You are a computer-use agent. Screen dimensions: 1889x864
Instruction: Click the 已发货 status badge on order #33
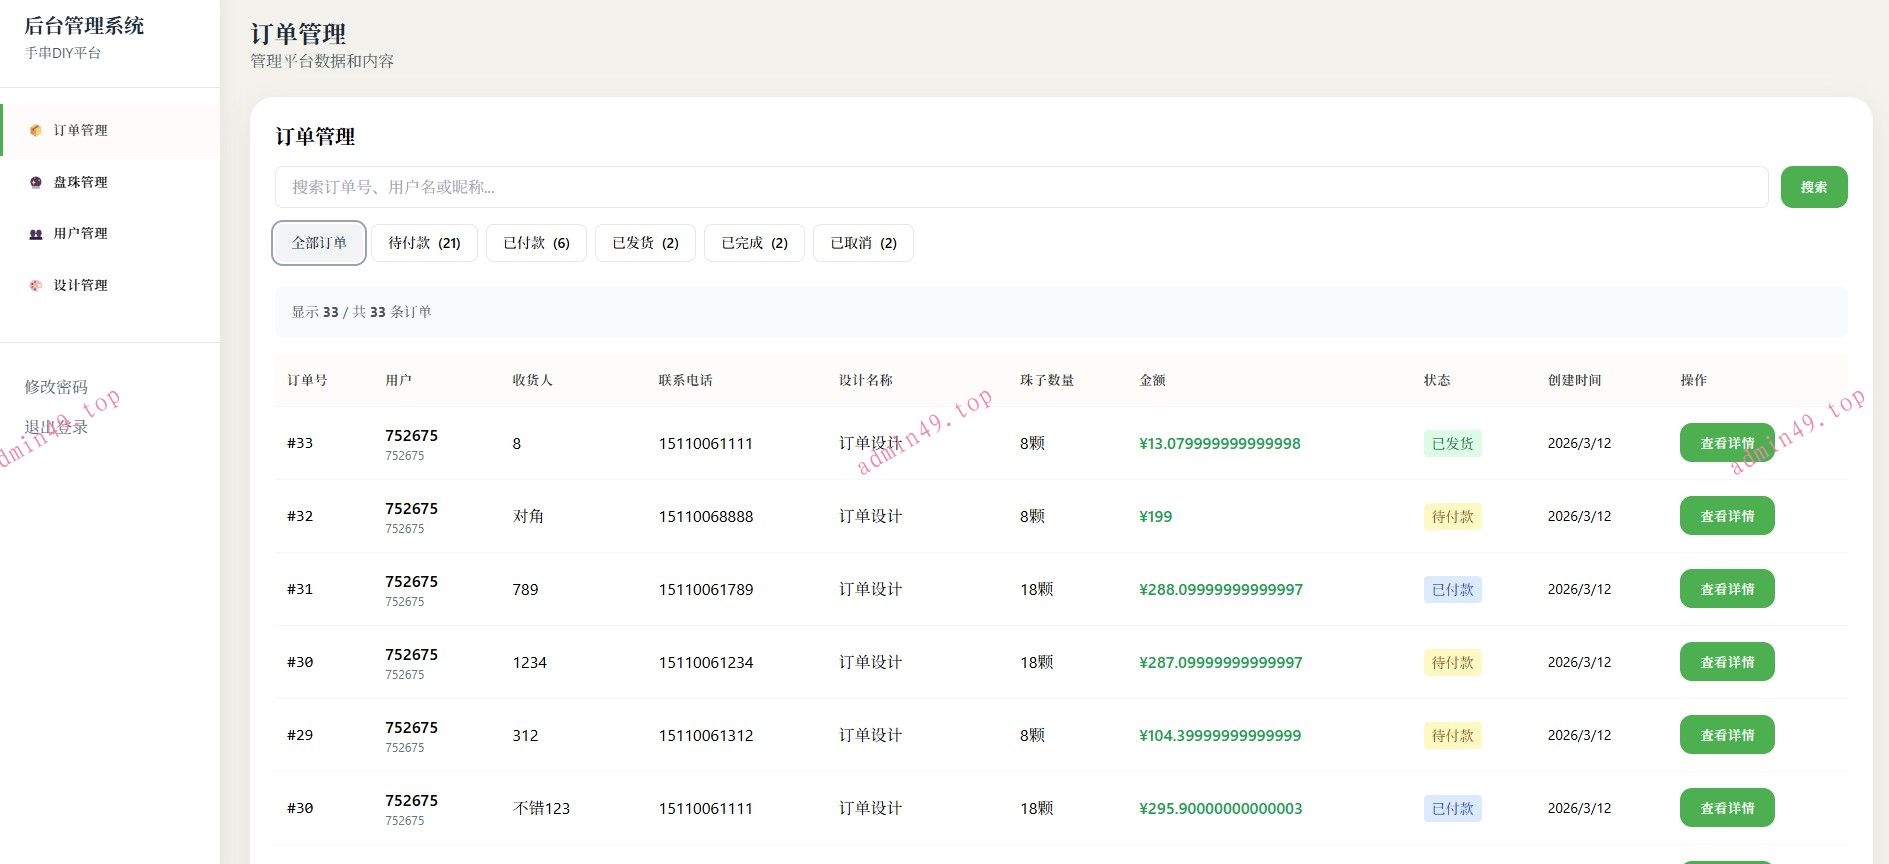click(1452, 443)
